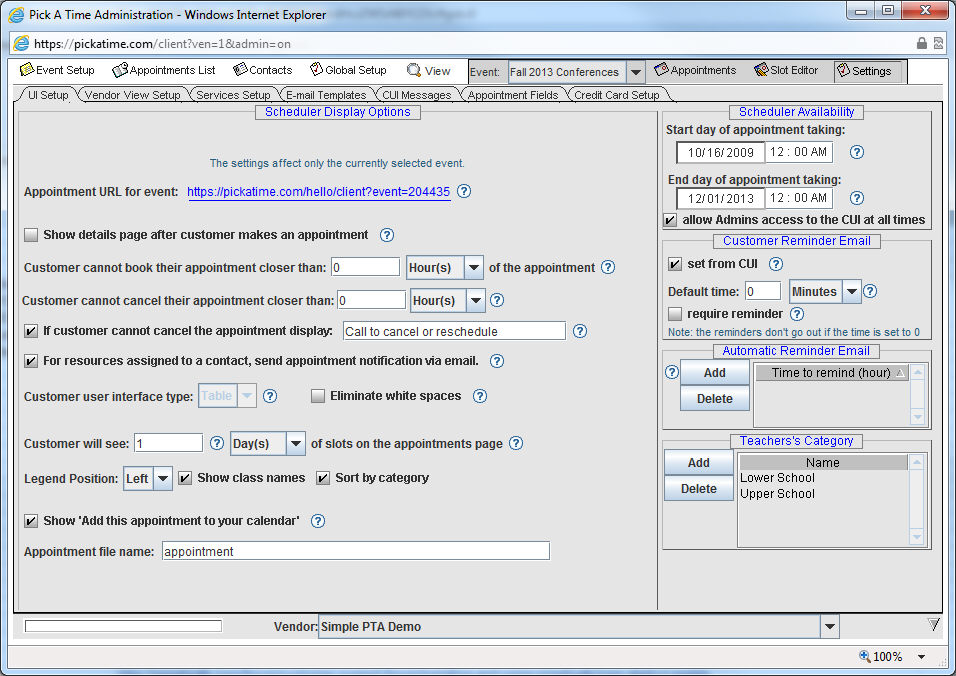Click help icon for Customer user interface type
Image resolution: width=956 pixels, height=676 pixels.
click(x=270, y=396)
